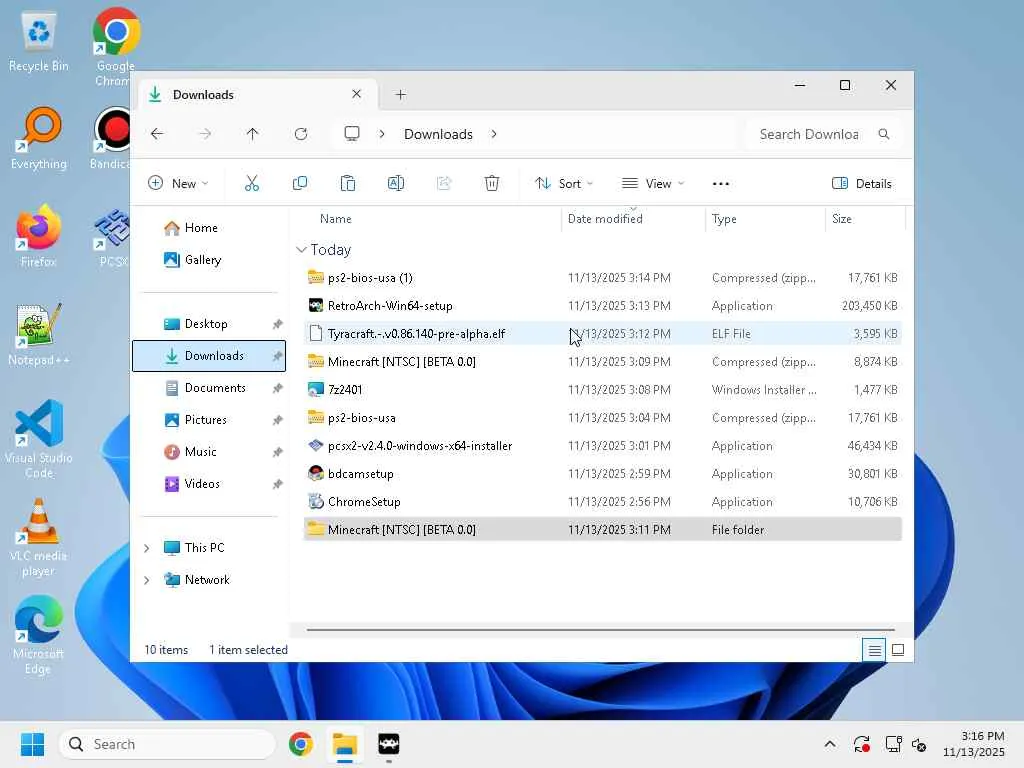Go back with the left arrow
1024x768 pixels.
click(x=157, y=134)
